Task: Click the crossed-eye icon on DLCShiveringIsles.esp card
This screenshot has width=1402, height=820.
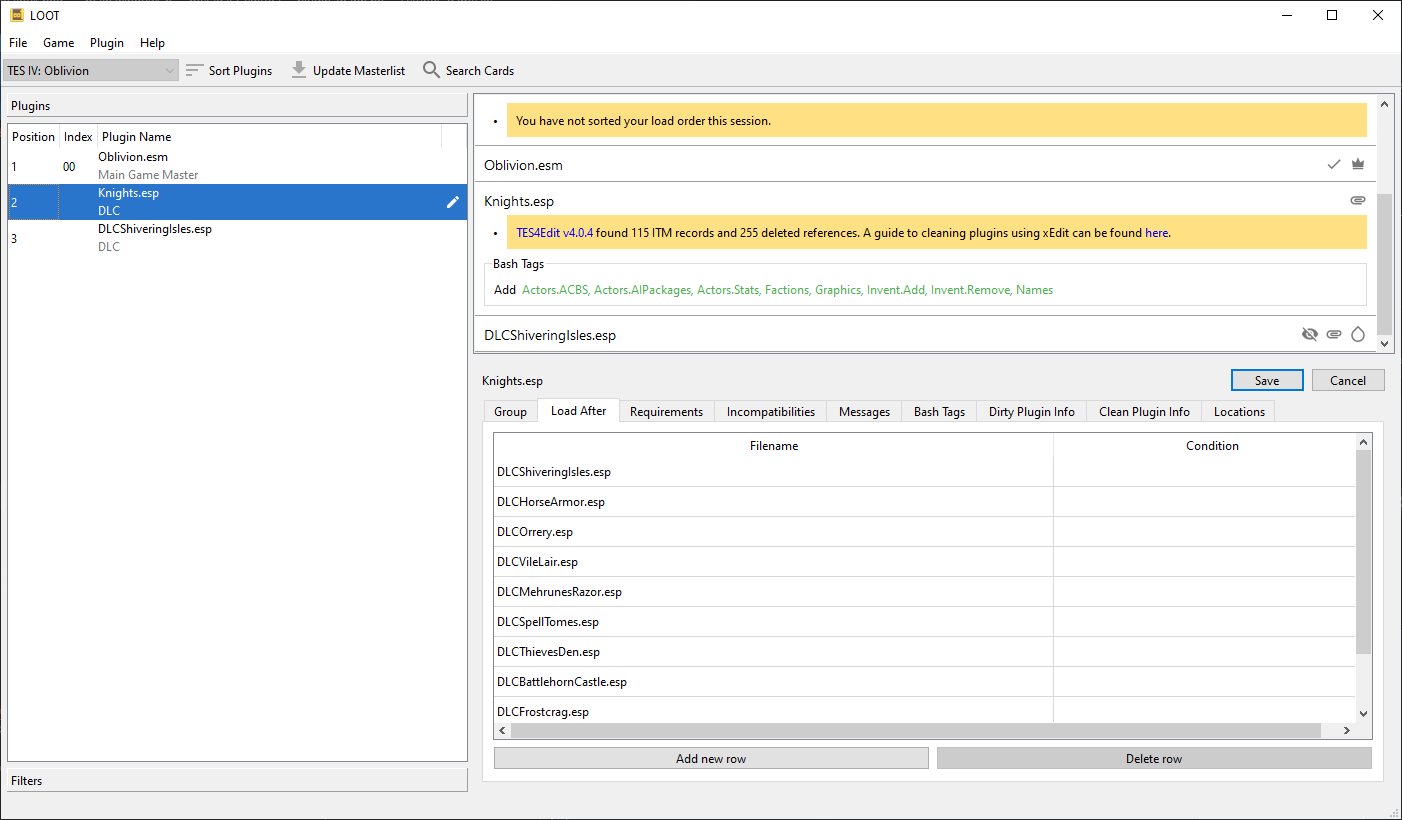Action: (1310, 334)
